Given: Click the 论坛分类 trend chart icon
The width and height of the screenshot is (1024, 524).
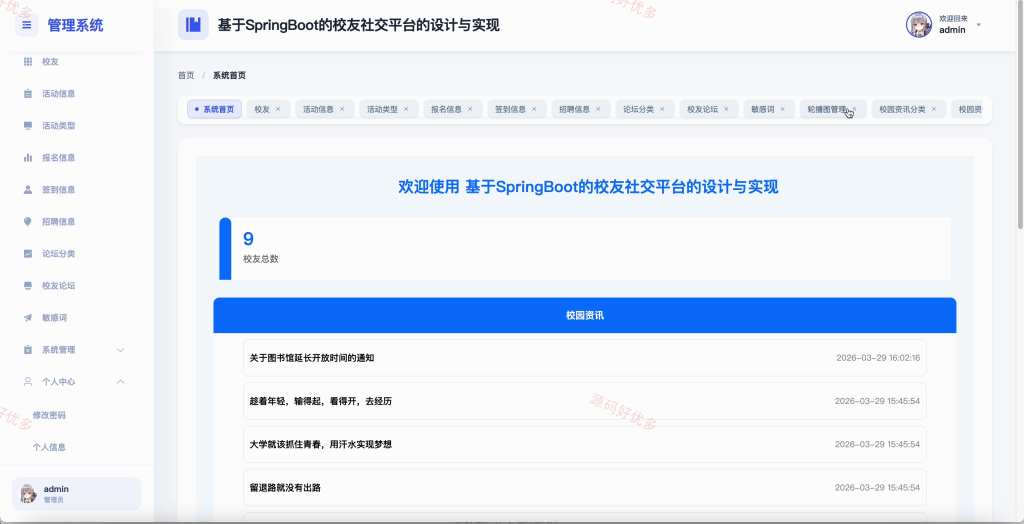Looking at the screenshot, I should pyautogui.click(x=27, y=254).
